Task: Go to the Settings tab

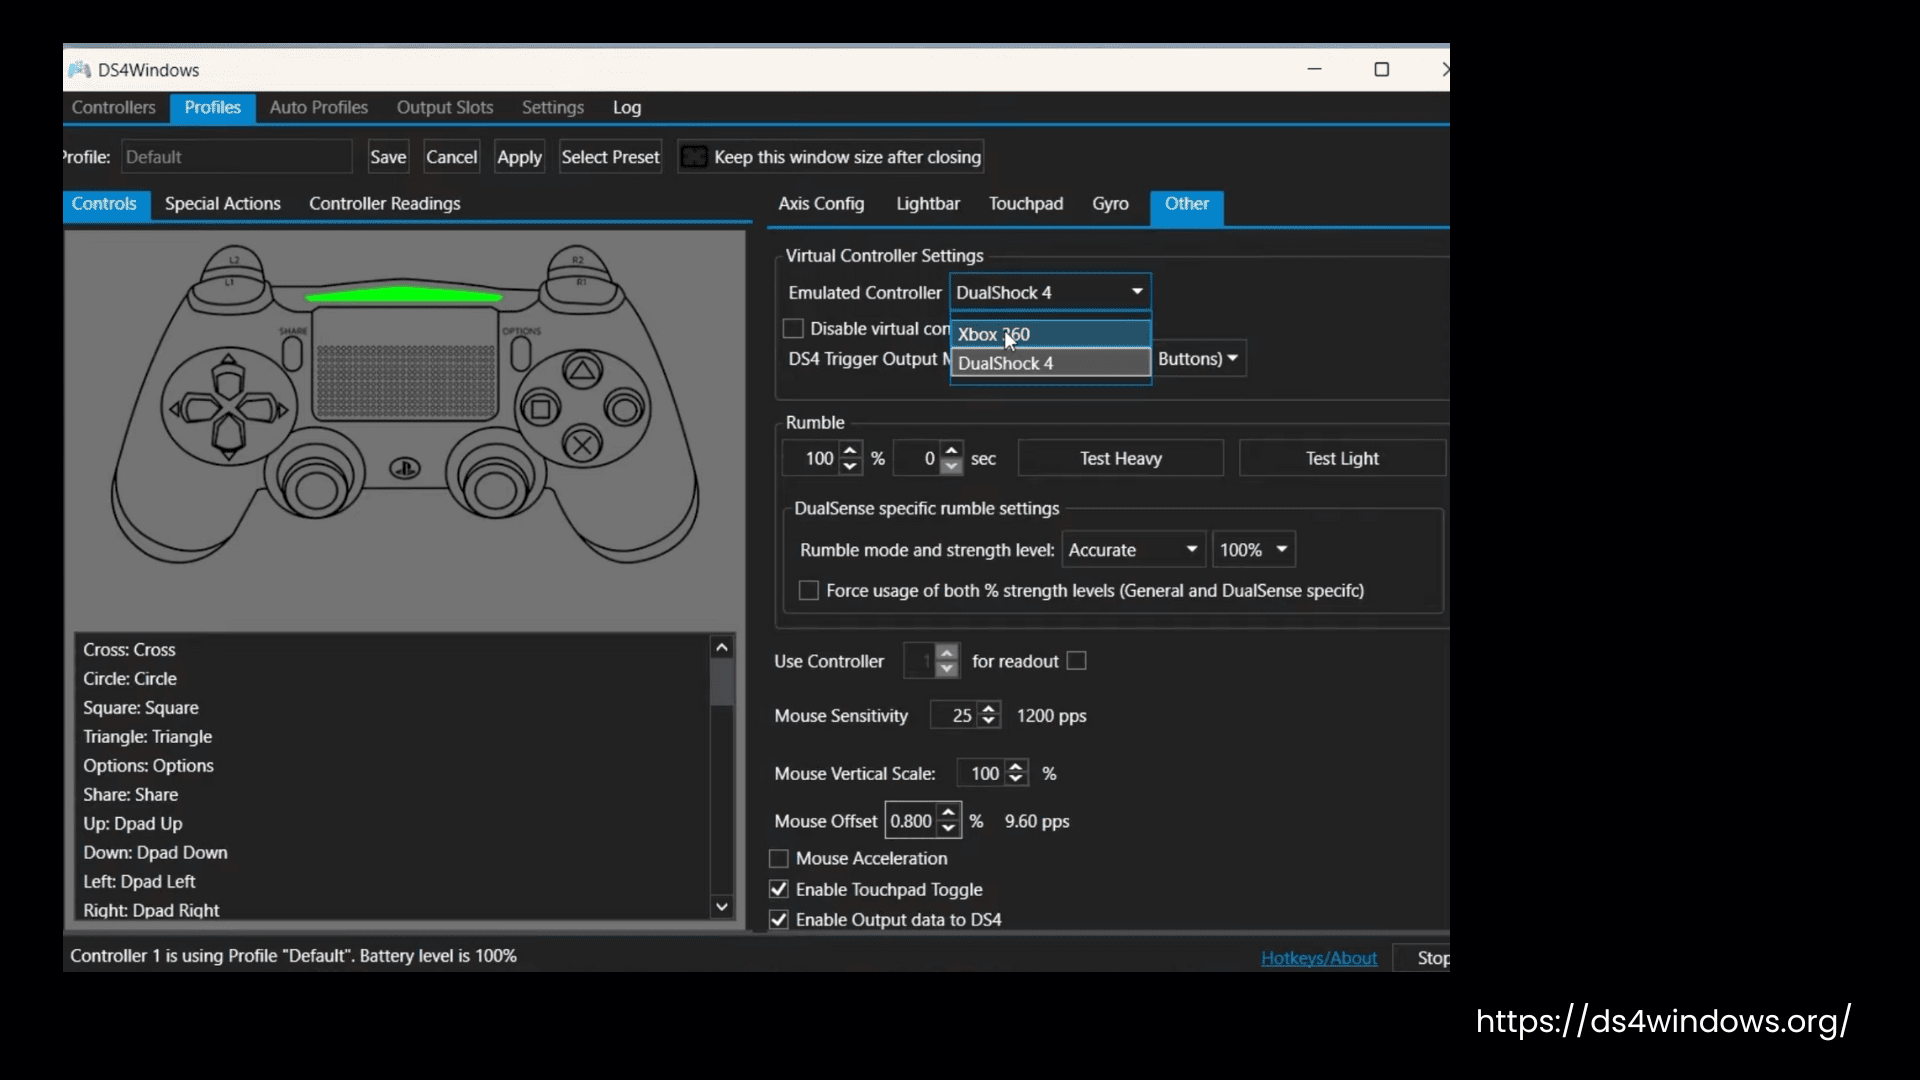Action: pos(552,107)
